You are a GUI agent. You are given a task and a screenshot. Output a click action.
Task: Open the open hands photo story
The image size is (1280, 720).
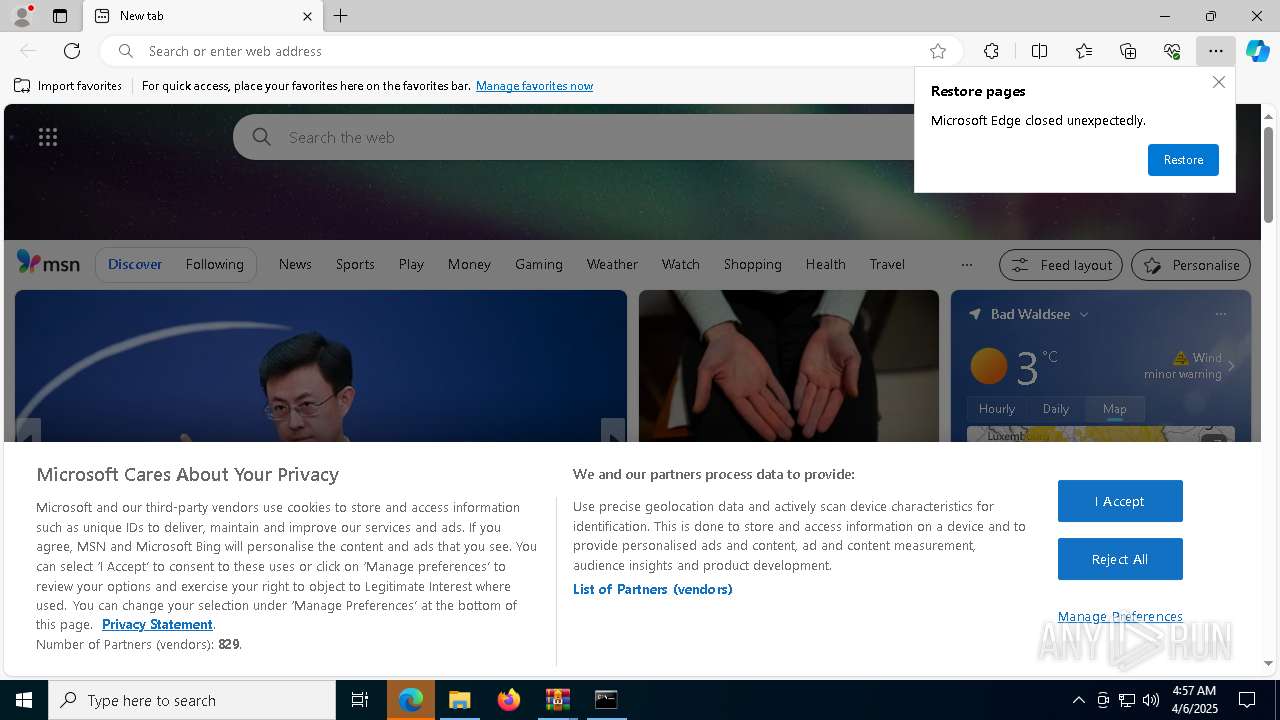coord(789,366)
